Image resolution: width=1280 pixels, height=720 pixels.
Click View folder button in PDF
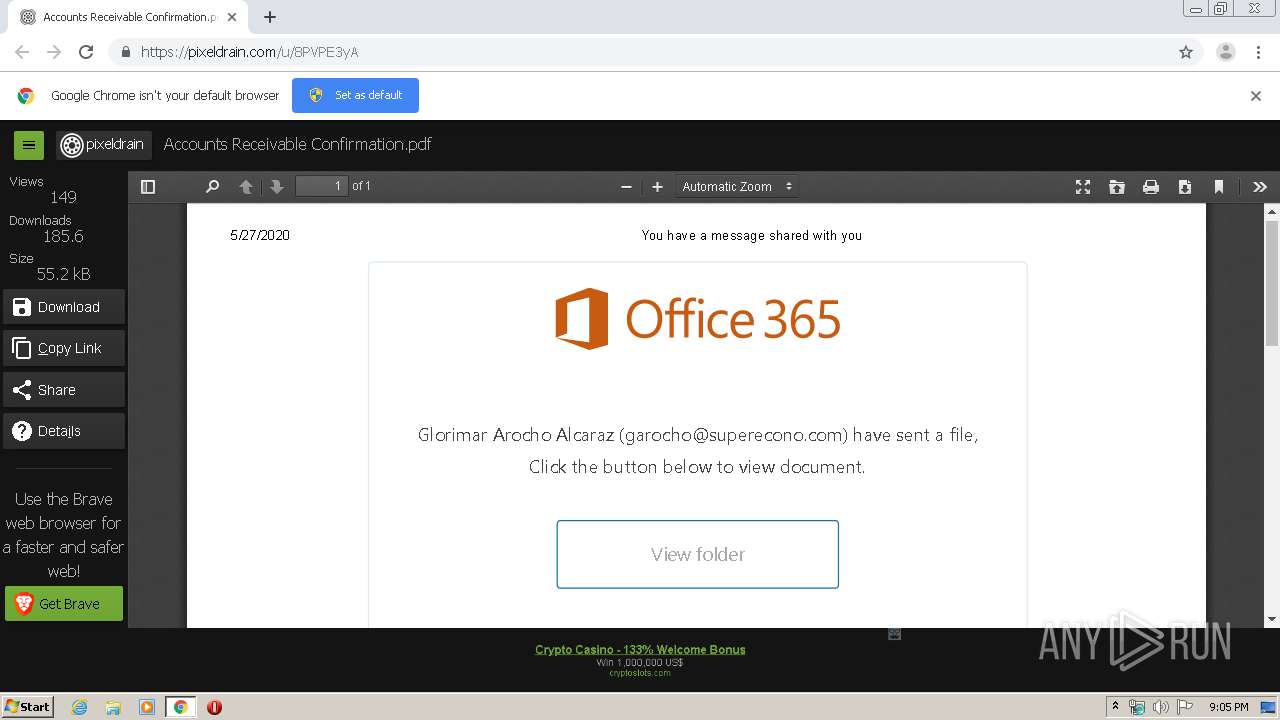click(698, 554)
